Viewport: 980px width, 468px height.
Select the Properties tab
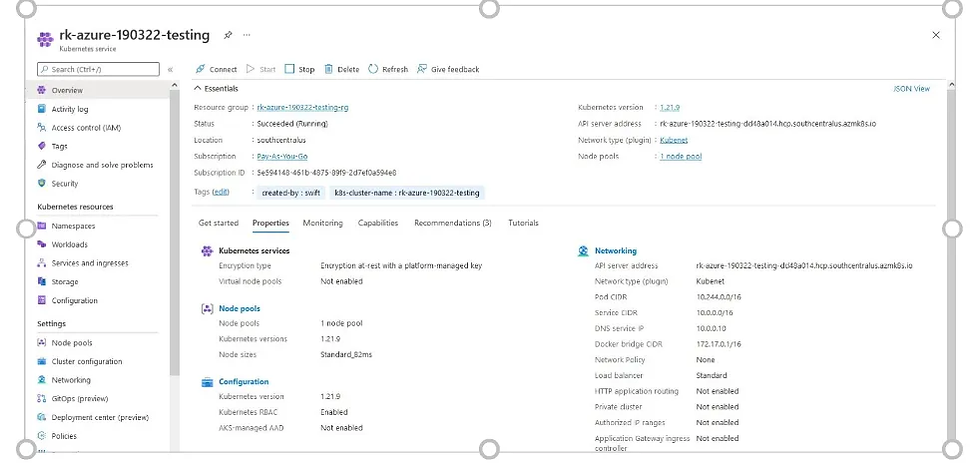[x=271, y=223]
